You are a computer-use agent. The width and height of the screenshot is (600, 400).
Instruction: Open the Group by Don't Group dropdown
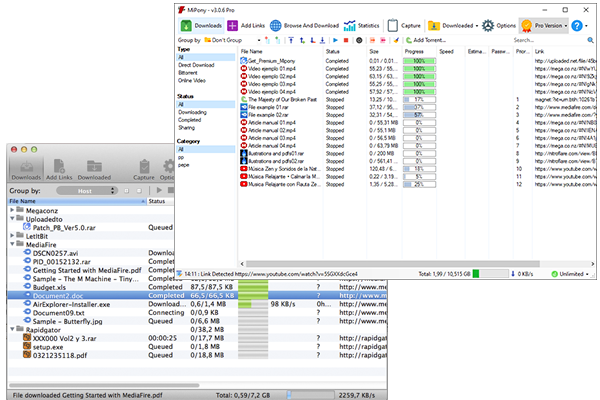click(232, 40)
